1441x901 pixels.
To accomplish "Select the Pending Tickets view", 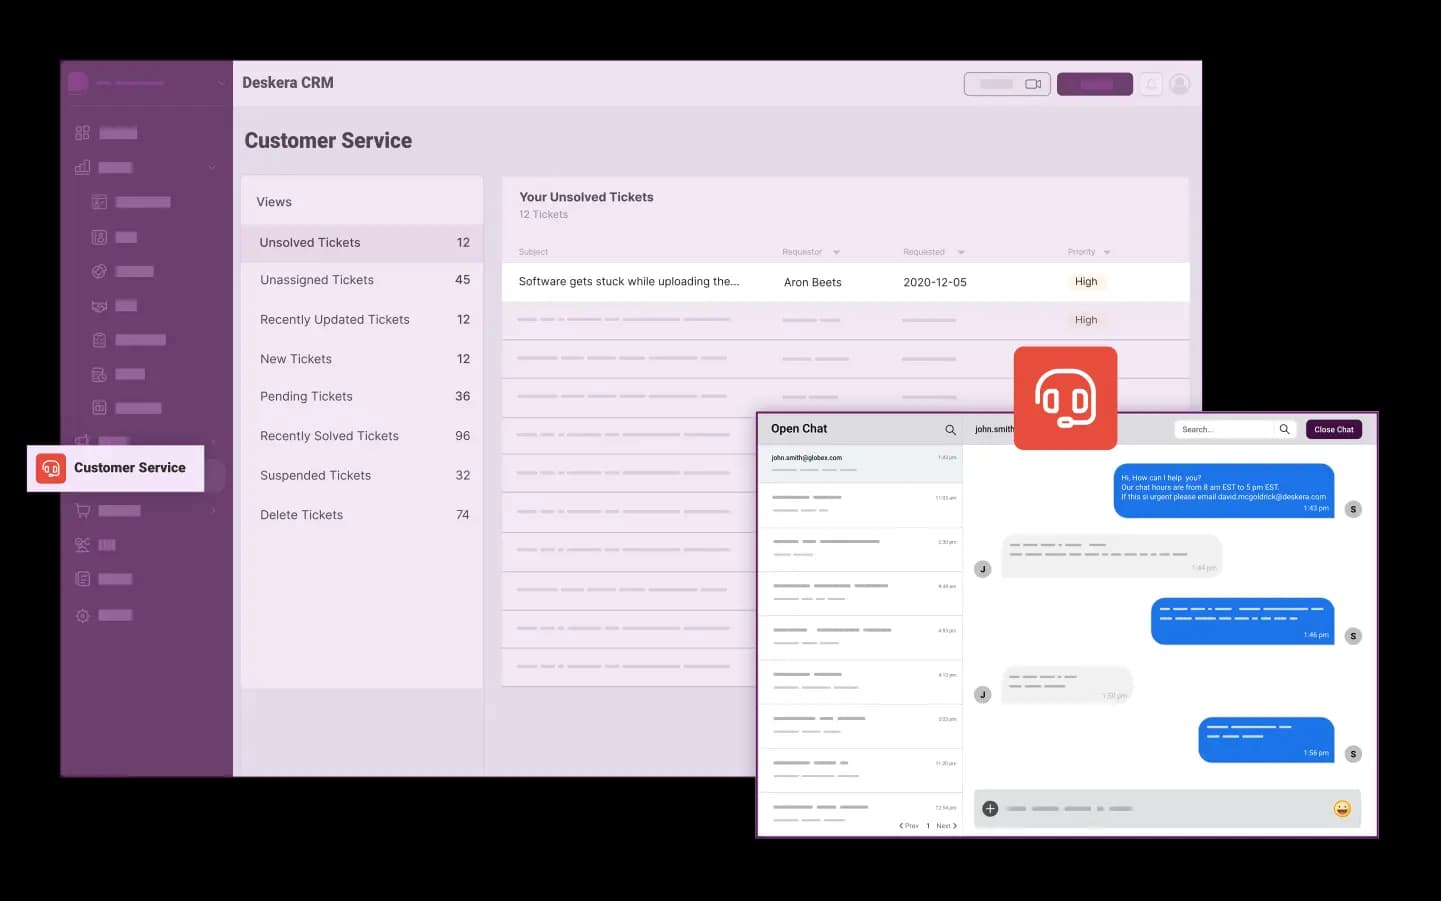I will pyautogui.click(x=306, y=397).
